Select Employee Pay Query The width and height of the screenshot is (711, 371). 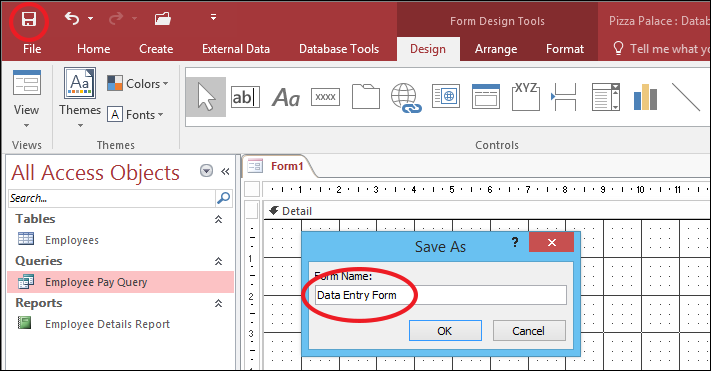[x=121, y=282]
